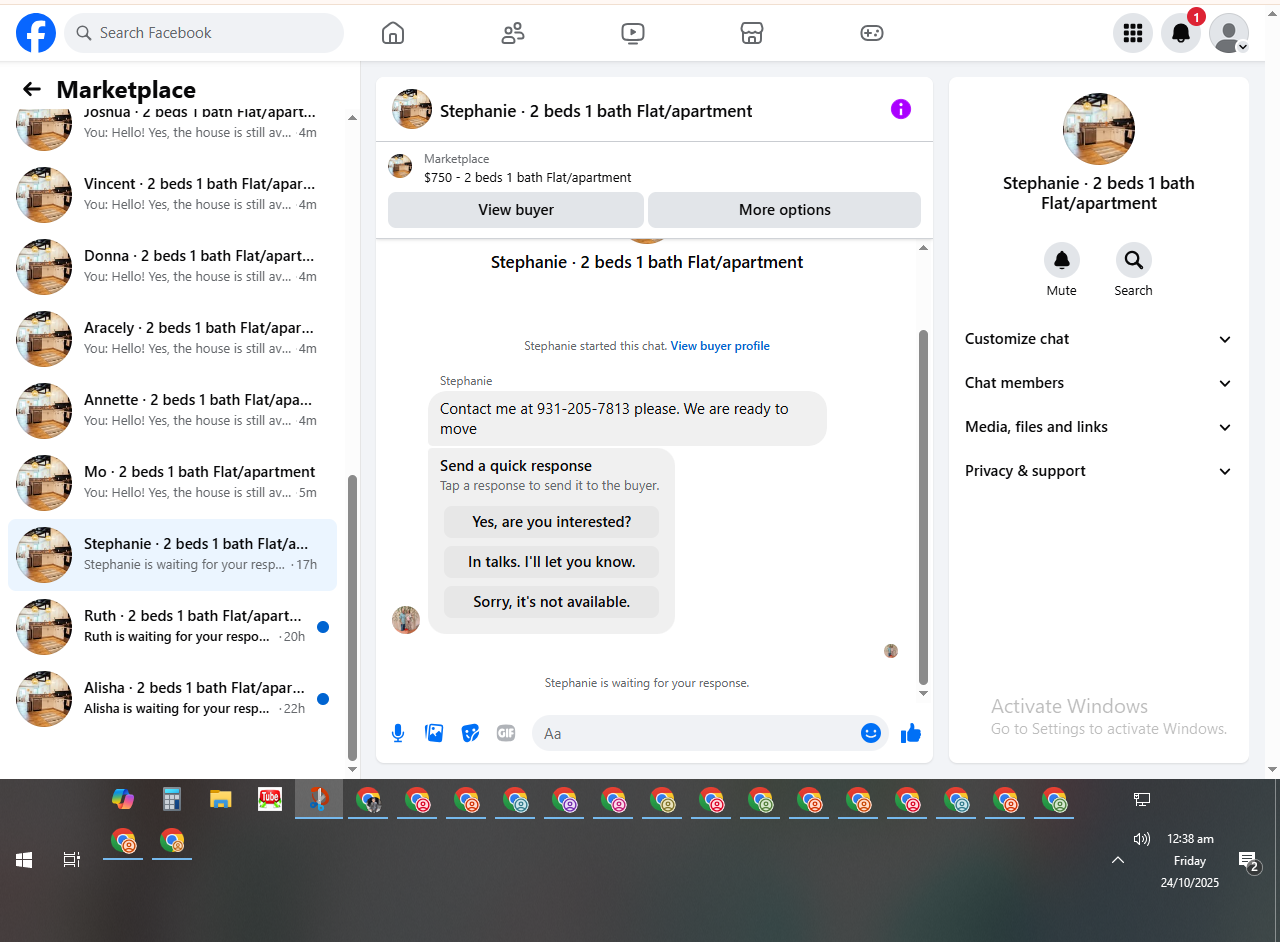Image resolution: width=1280 pixels, height=942 pixels.
Task: Click Stephanie's chat header title
Action: (596, 111)
